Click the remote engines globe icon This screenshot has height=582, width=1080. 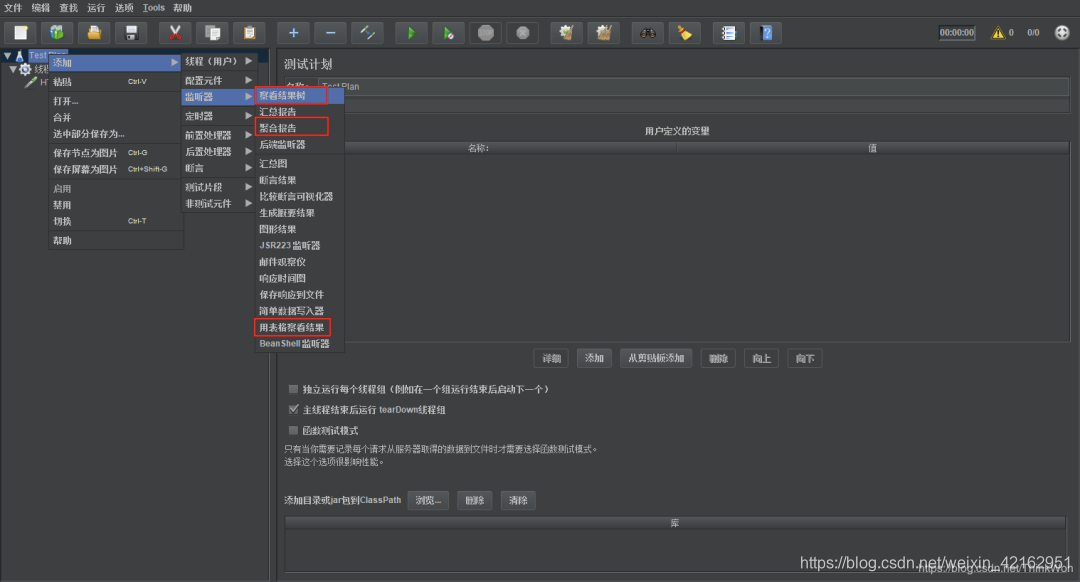point(1062,32)
